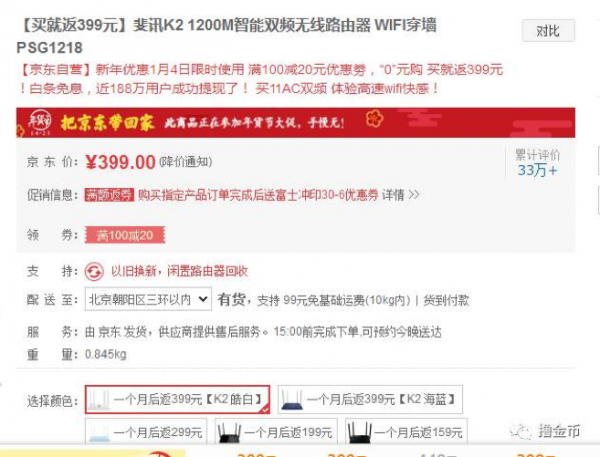Click the trade-in recycle circular arrow icon
Image resolution: width=600 pixels, height=457 pixels.
tap(94, 272)
